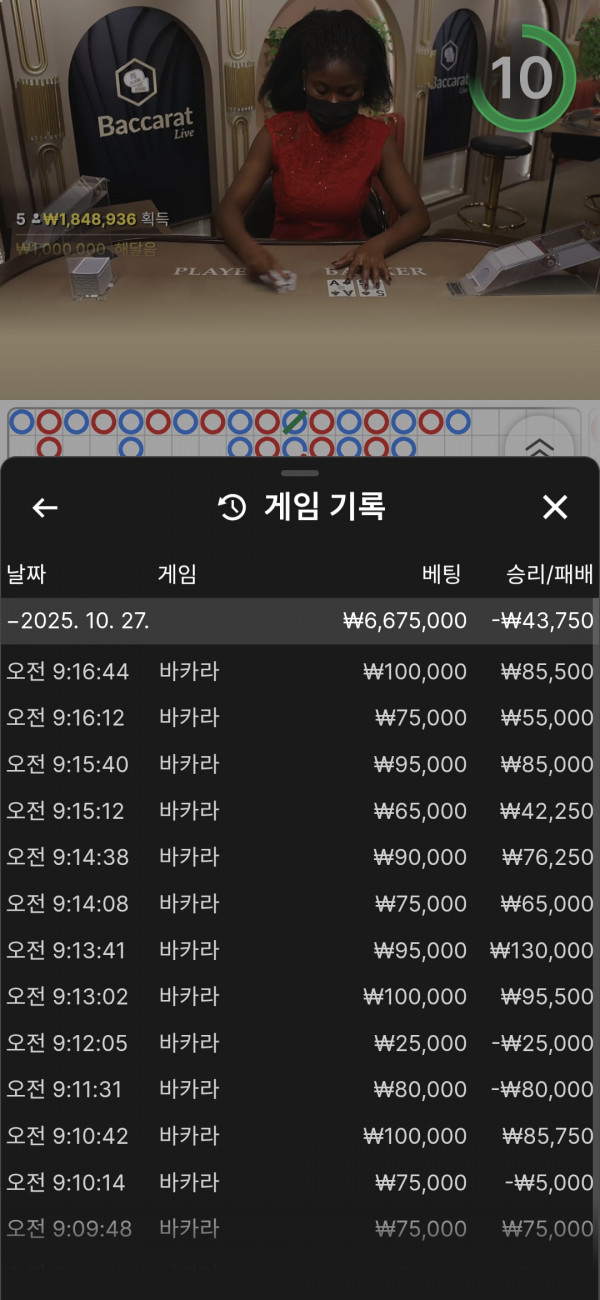600x1300 pixels.
Task: Tap the drag handle atop the history panel
Action: pos(300,472)
